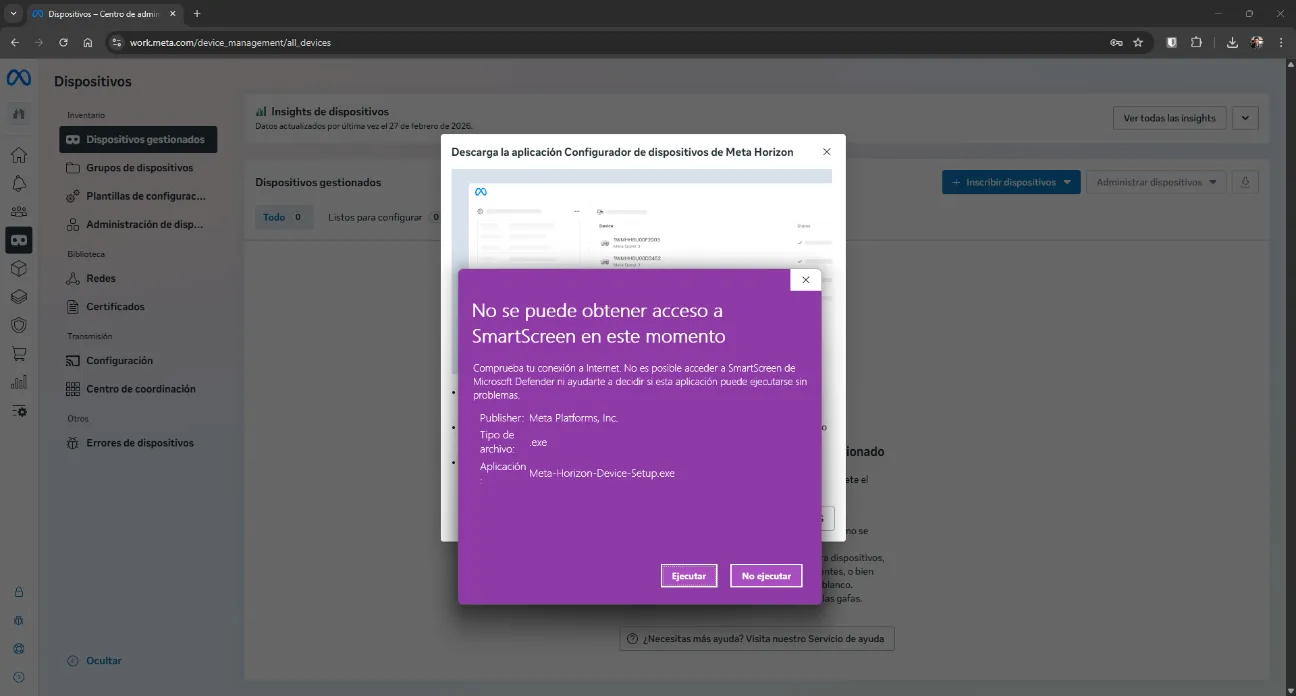Open the cube apps icon in left rail
The image size is (1296, 696).
(18, 268)
